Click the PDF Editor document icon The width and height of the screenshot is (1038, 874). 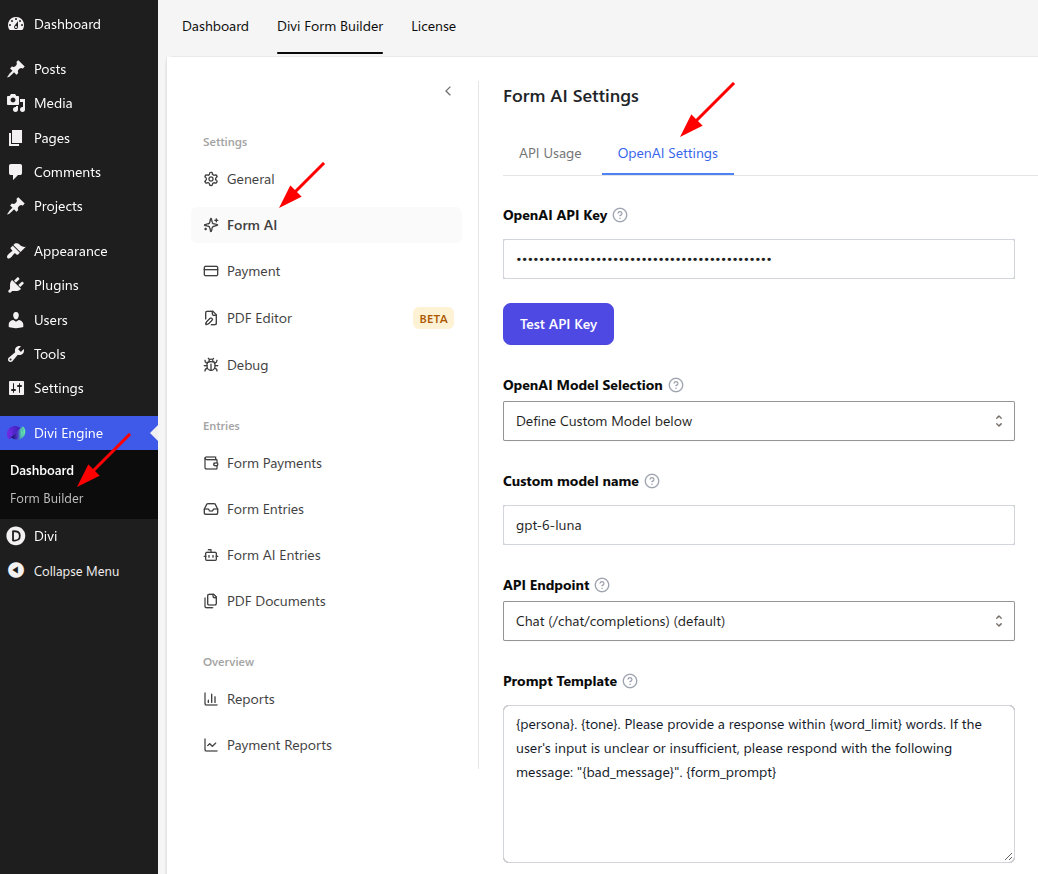coord(211,318)
